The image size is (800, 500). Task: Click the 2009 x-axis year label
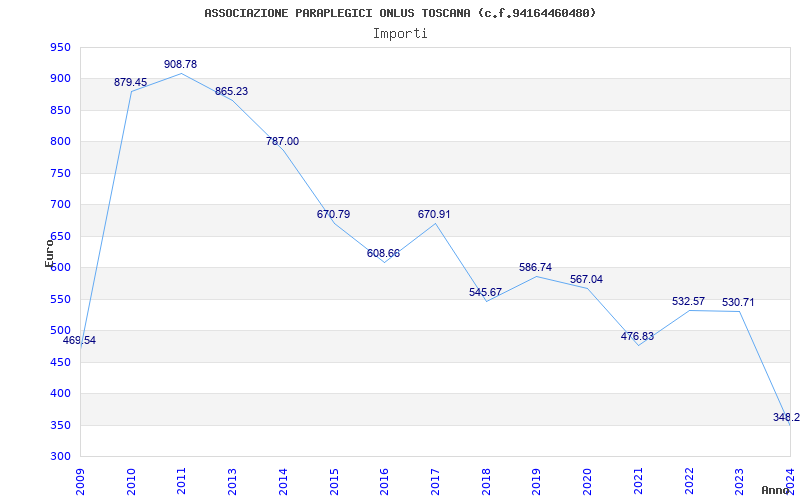81,481
